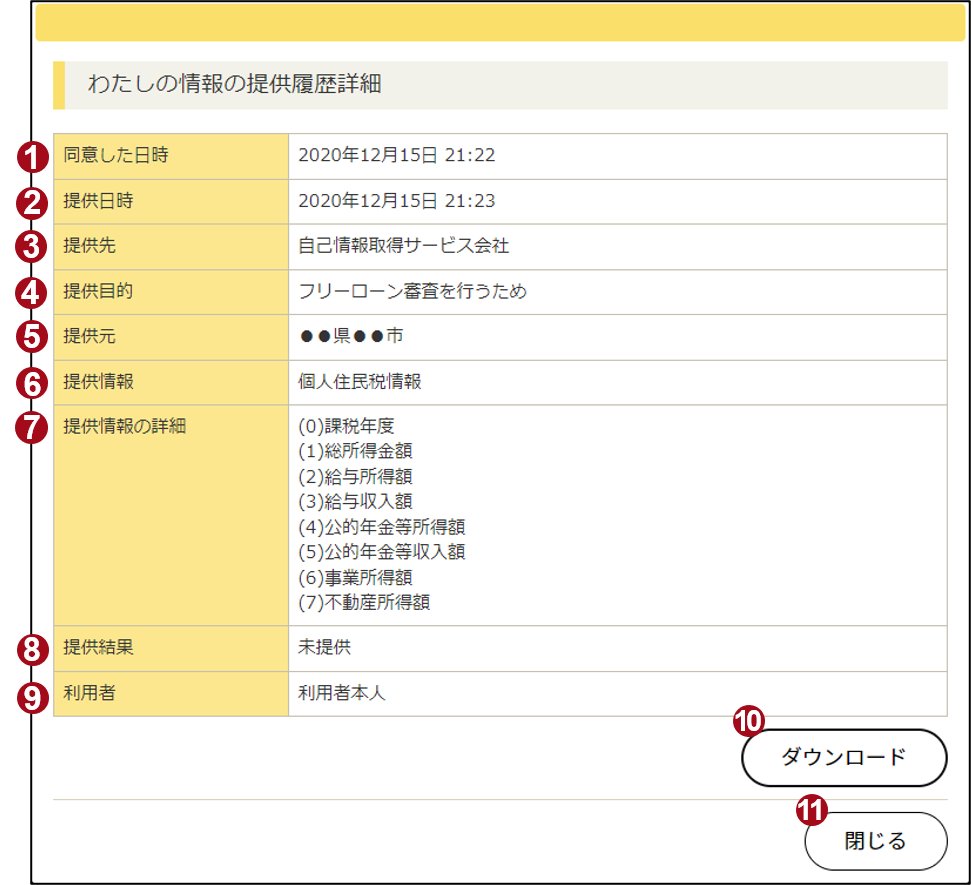
Task: Click the red number 11 callout marker
Action: (x=811, y=809)
